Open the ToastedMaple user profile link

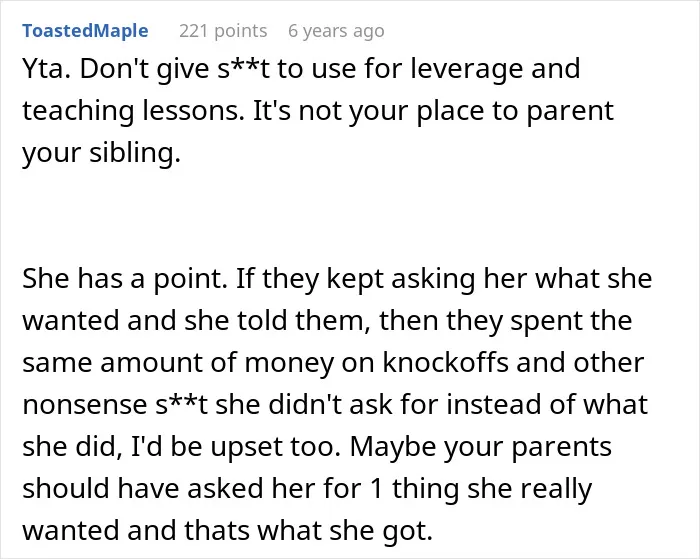(x=85, y=31)
